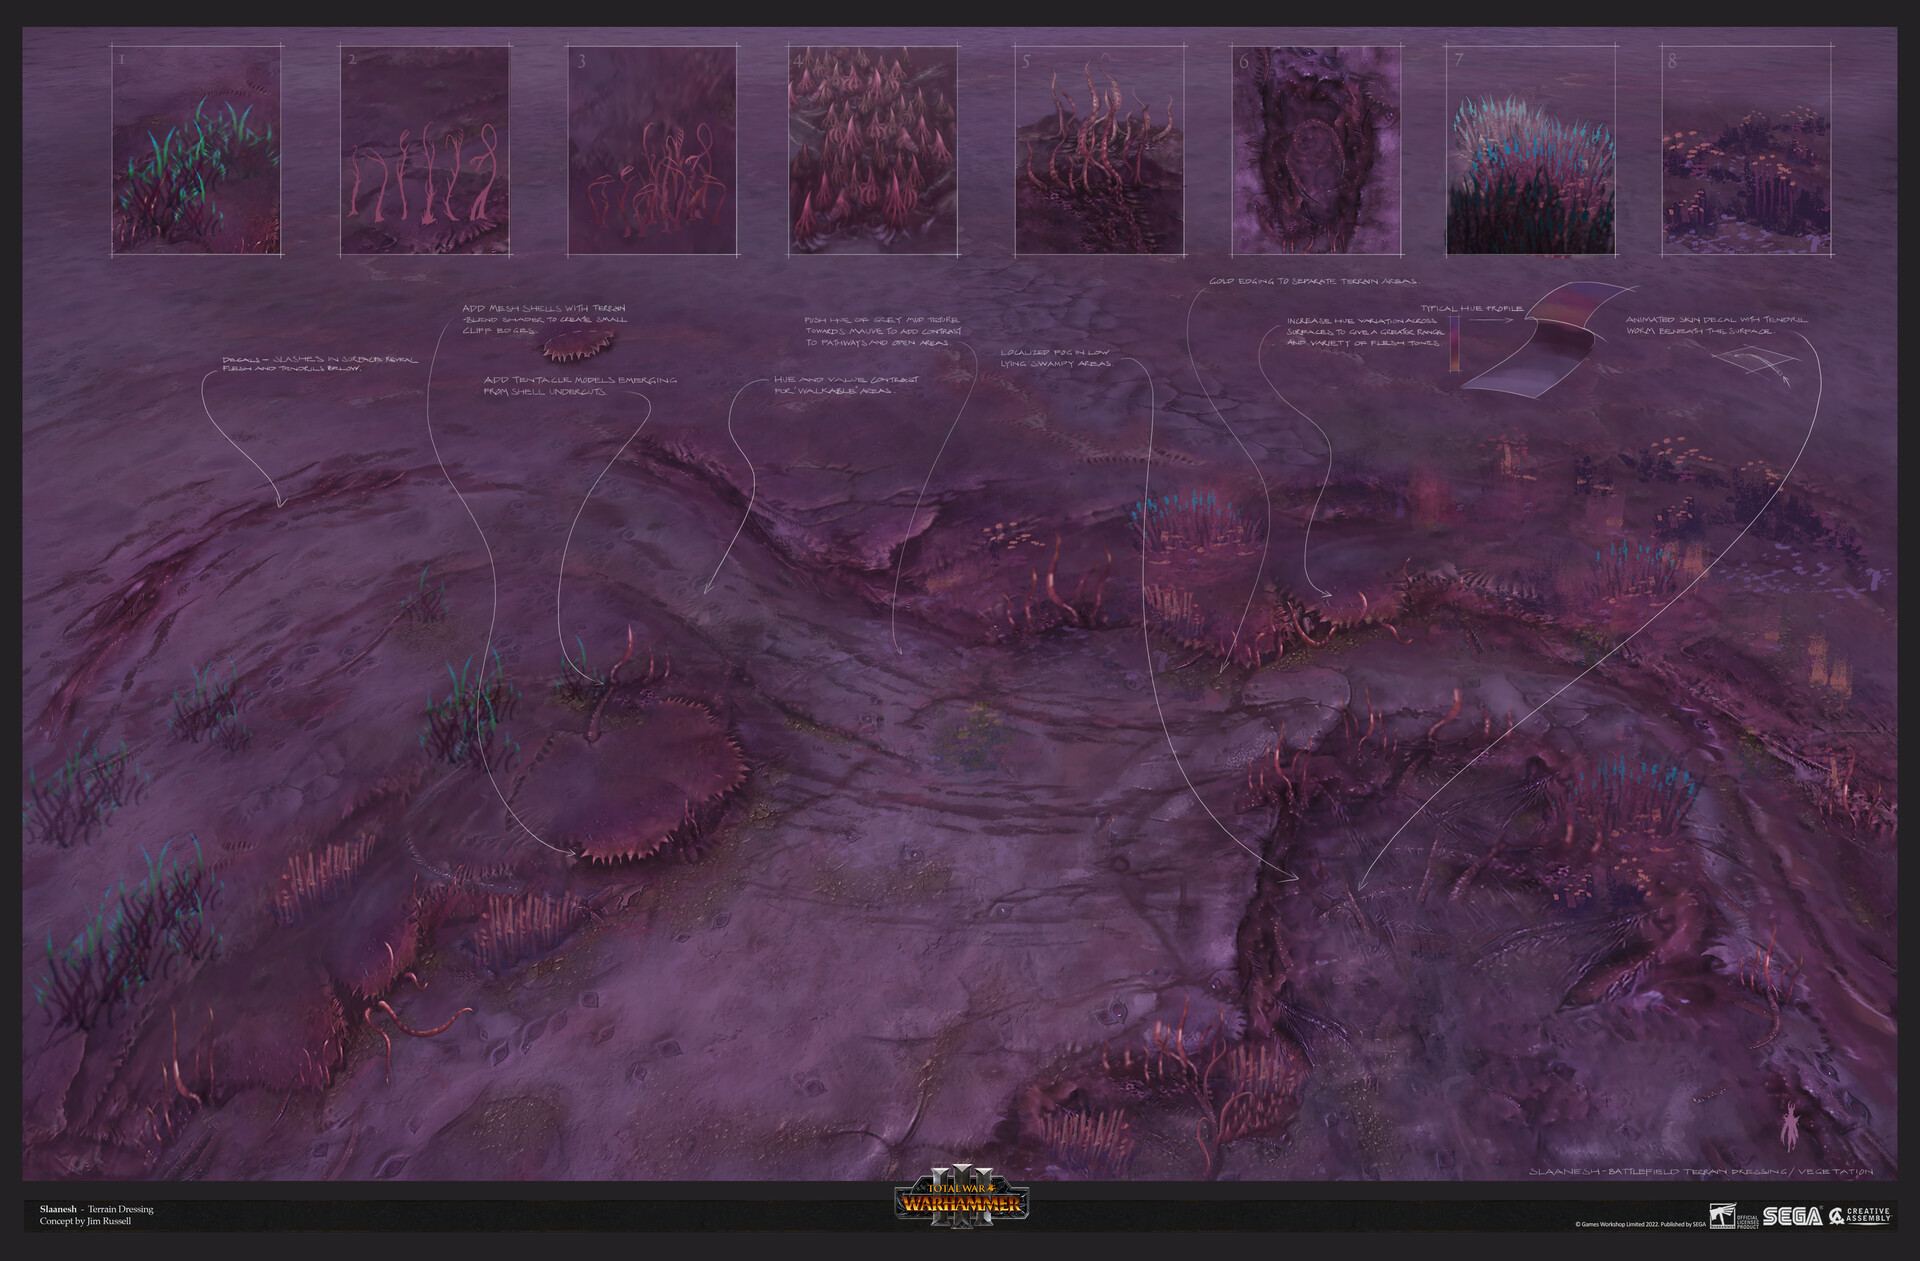Click the 'Localised fog' annotation note
The height and width of the screenshot is (1261, 1920).
(x=1062, y=358)
